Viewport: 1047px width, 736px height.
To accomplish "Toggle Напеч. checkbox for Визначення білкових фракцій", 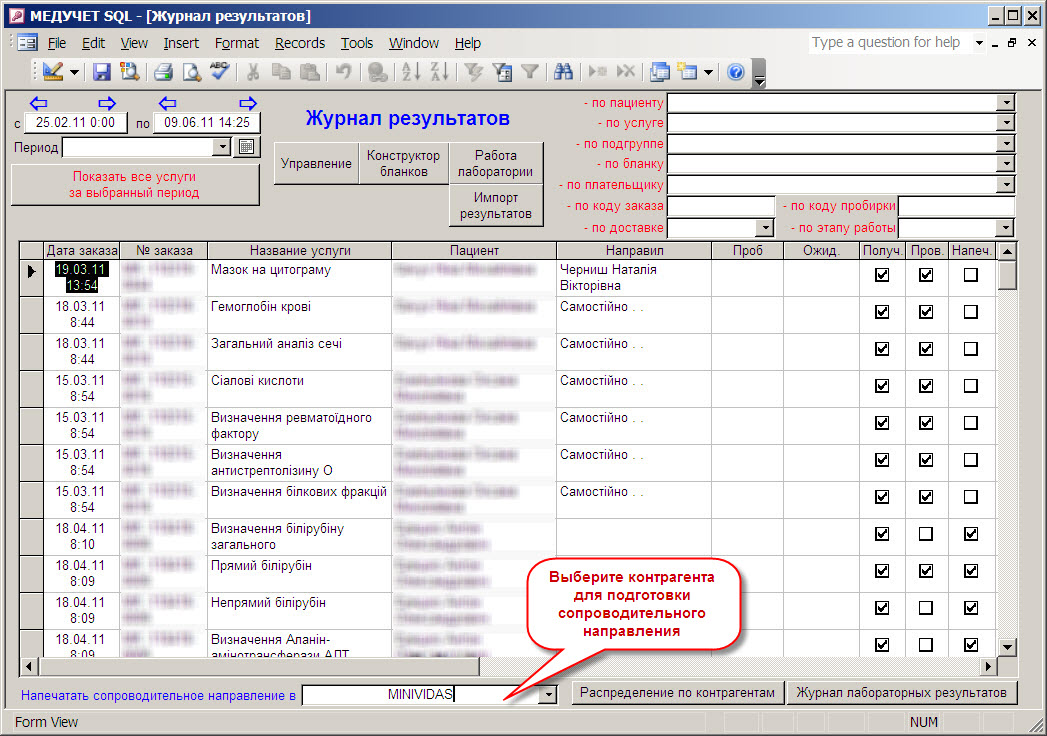I will coord(971,497).
